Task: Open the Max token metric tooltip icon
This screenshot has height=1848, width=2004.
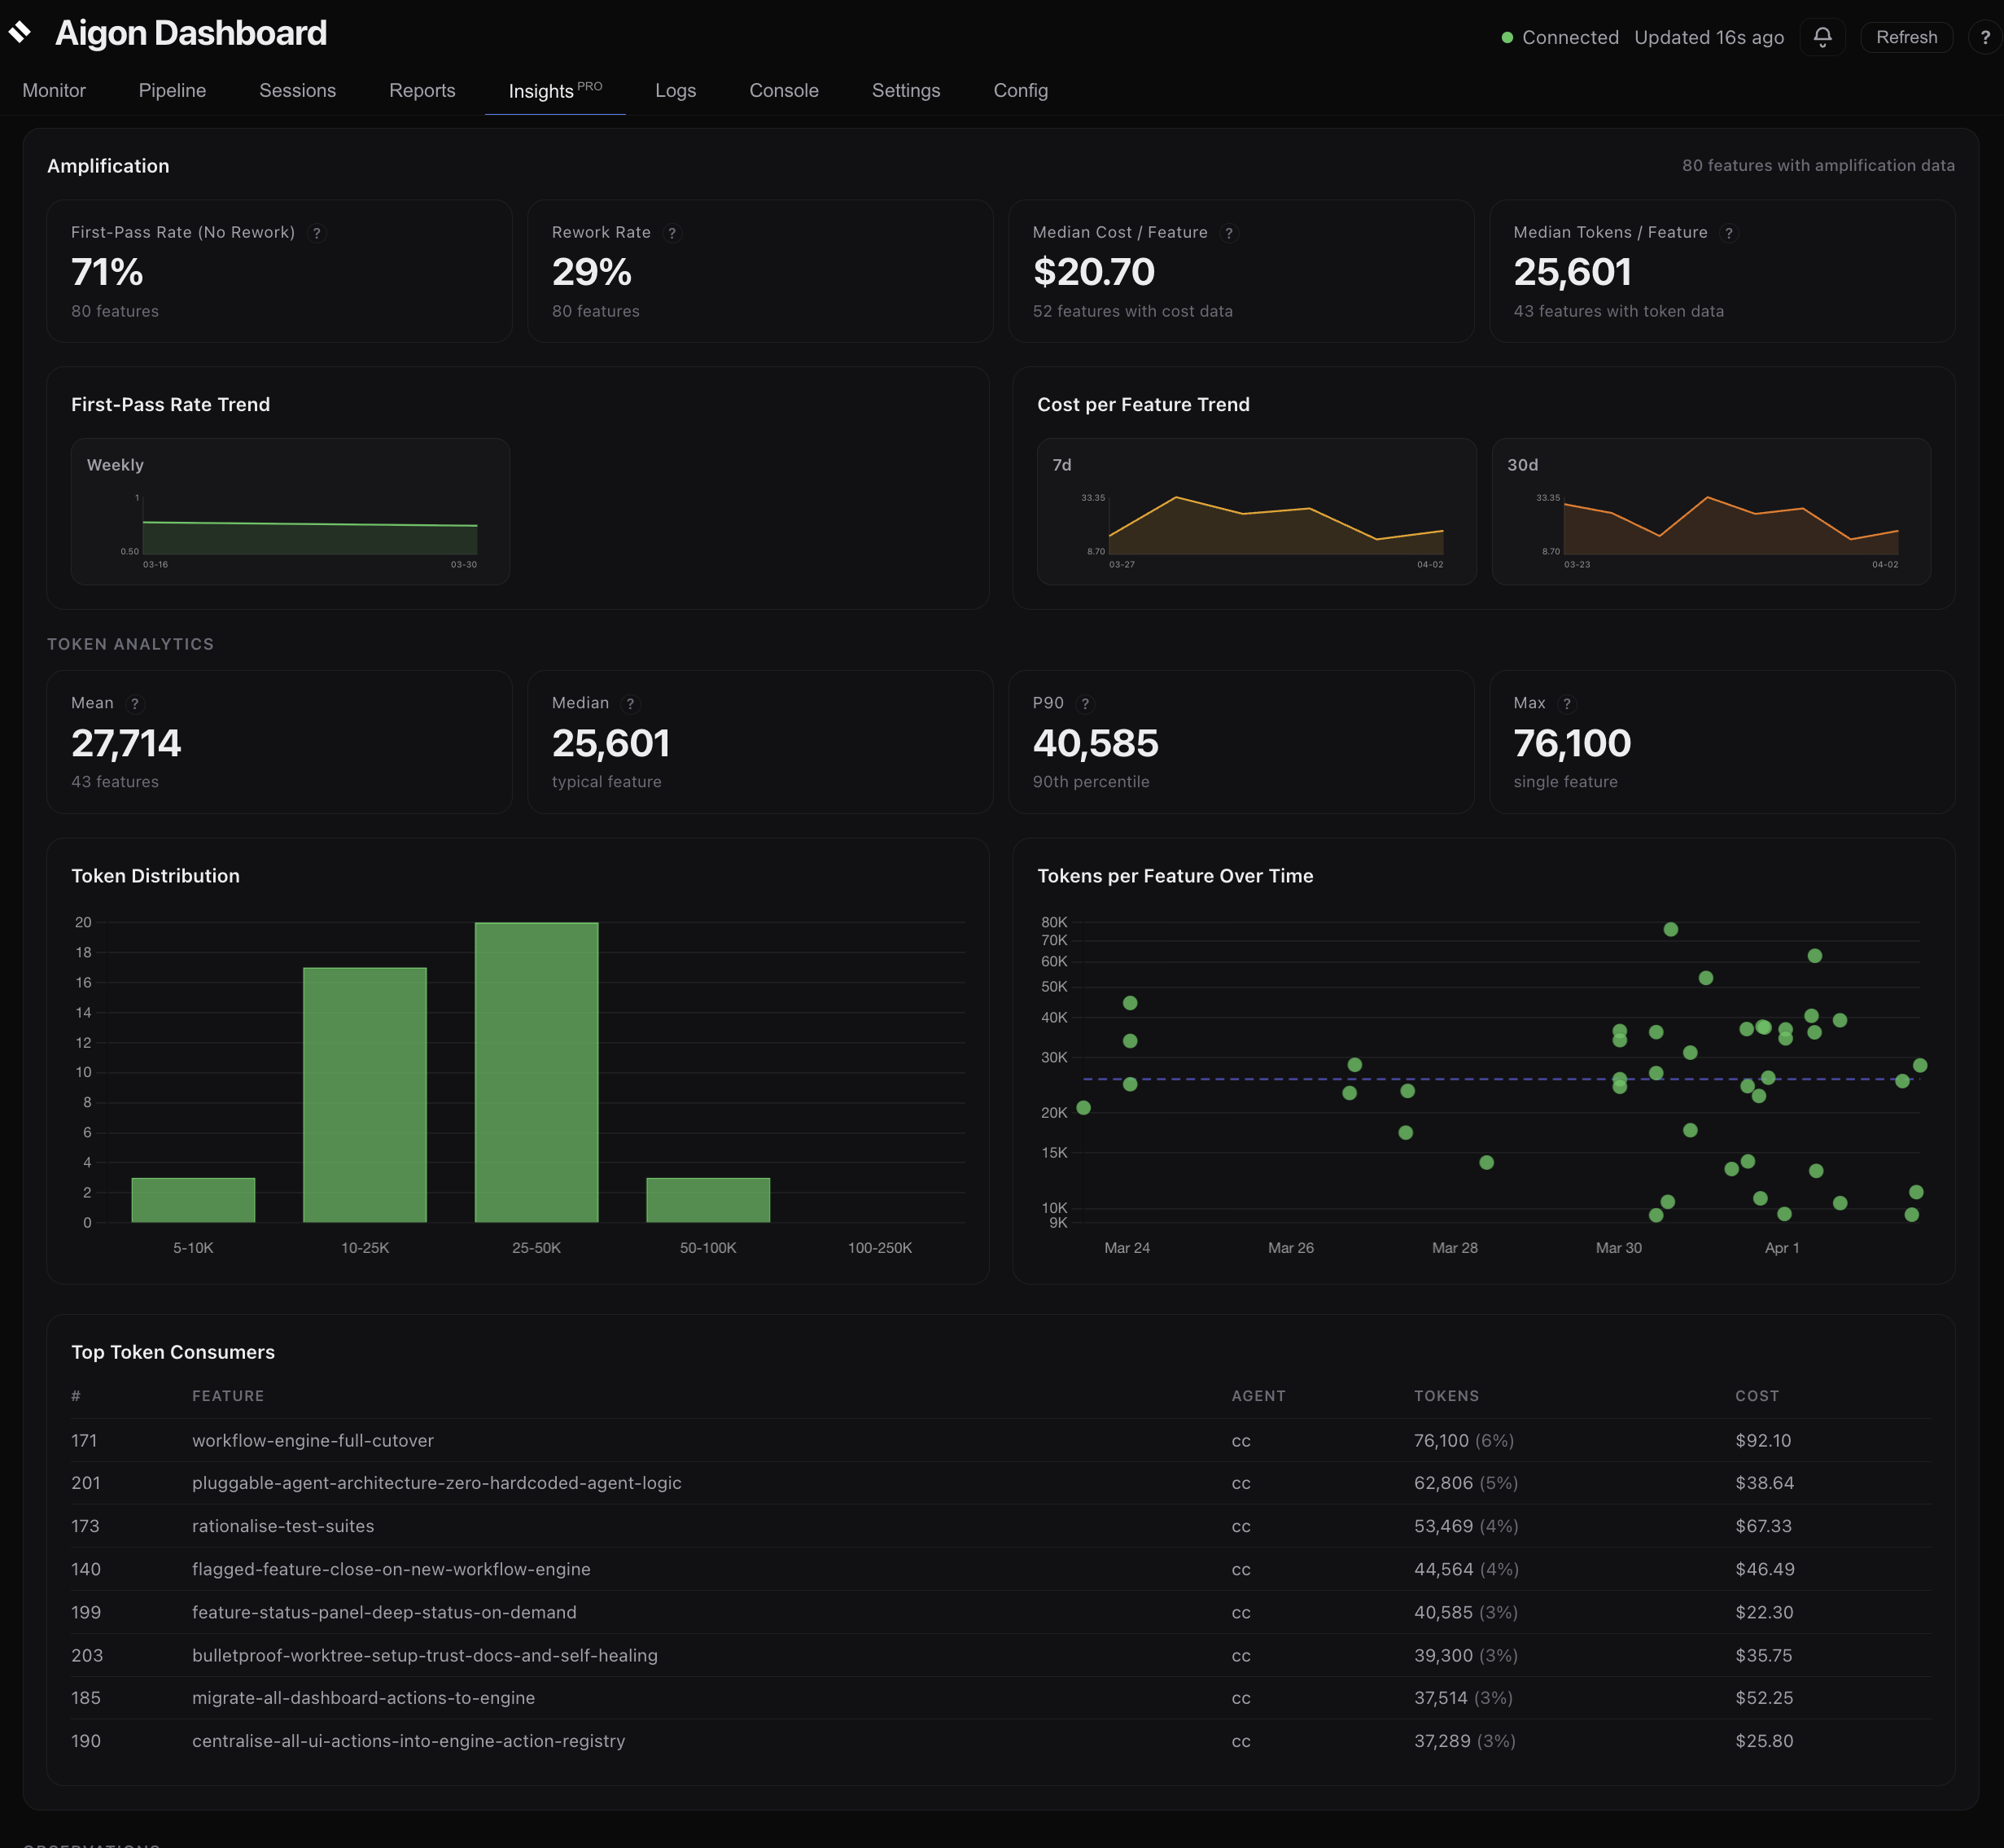Action: pyautogui.click(x=1567, y=704)
